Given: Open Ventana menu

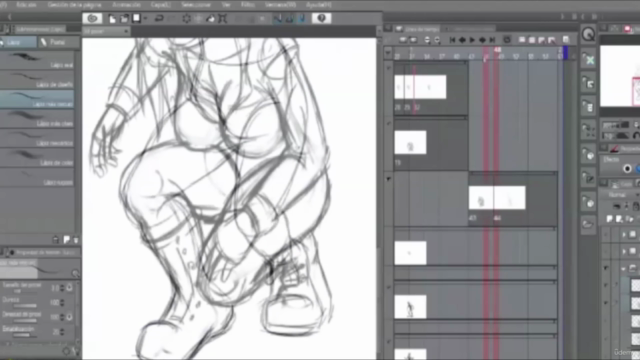Looking at the screenshot, I should click(x=280, y=4).
